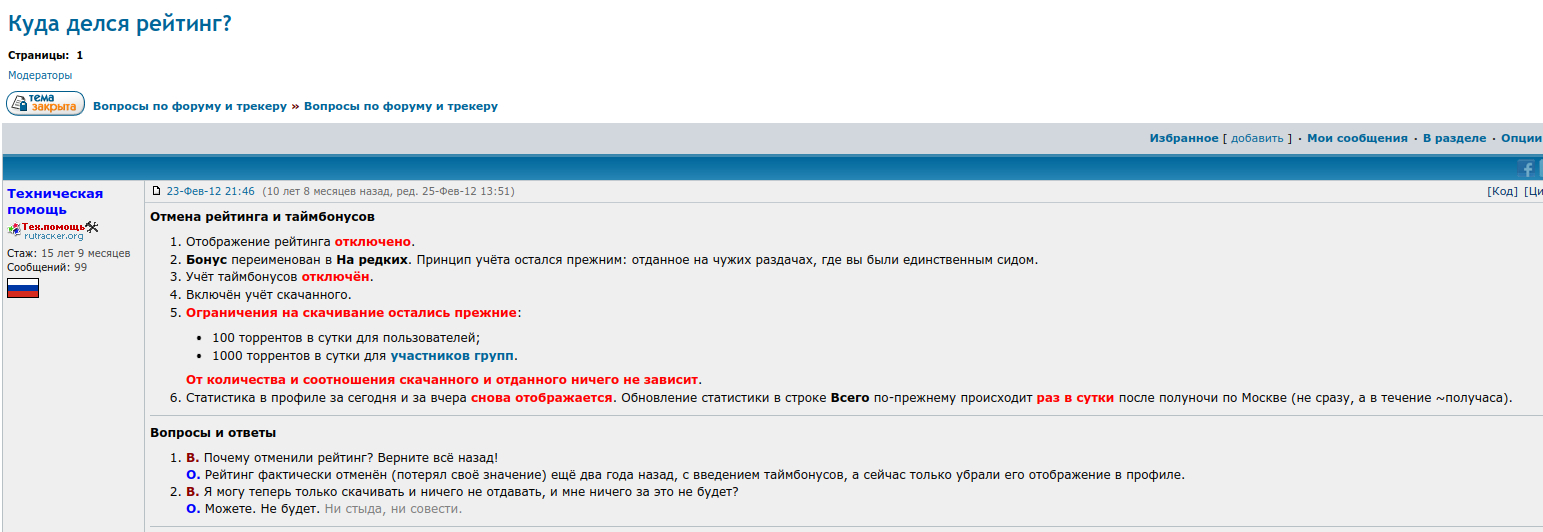This screenshot has width=1543, height=532.
Task: Open the Модераторы link
Action: tap(40, 75)
